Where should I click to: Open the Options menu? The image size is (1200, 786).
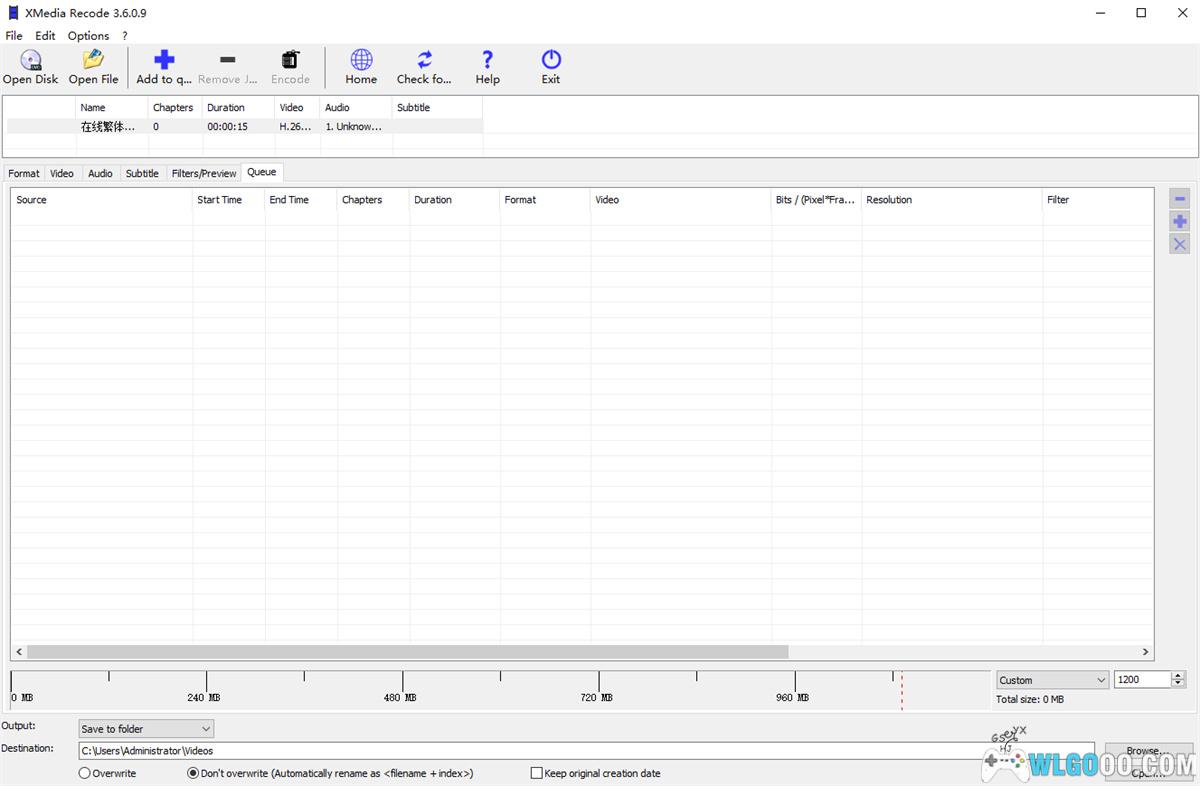[88, 36]
